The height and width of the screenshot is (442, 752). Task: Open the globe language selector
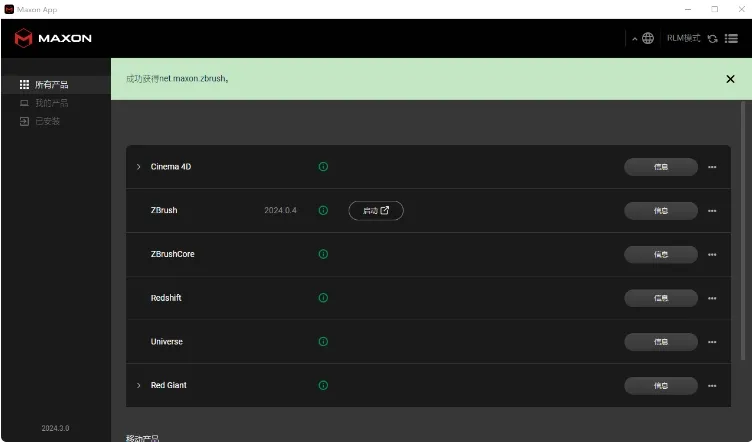tap(648, 38)
